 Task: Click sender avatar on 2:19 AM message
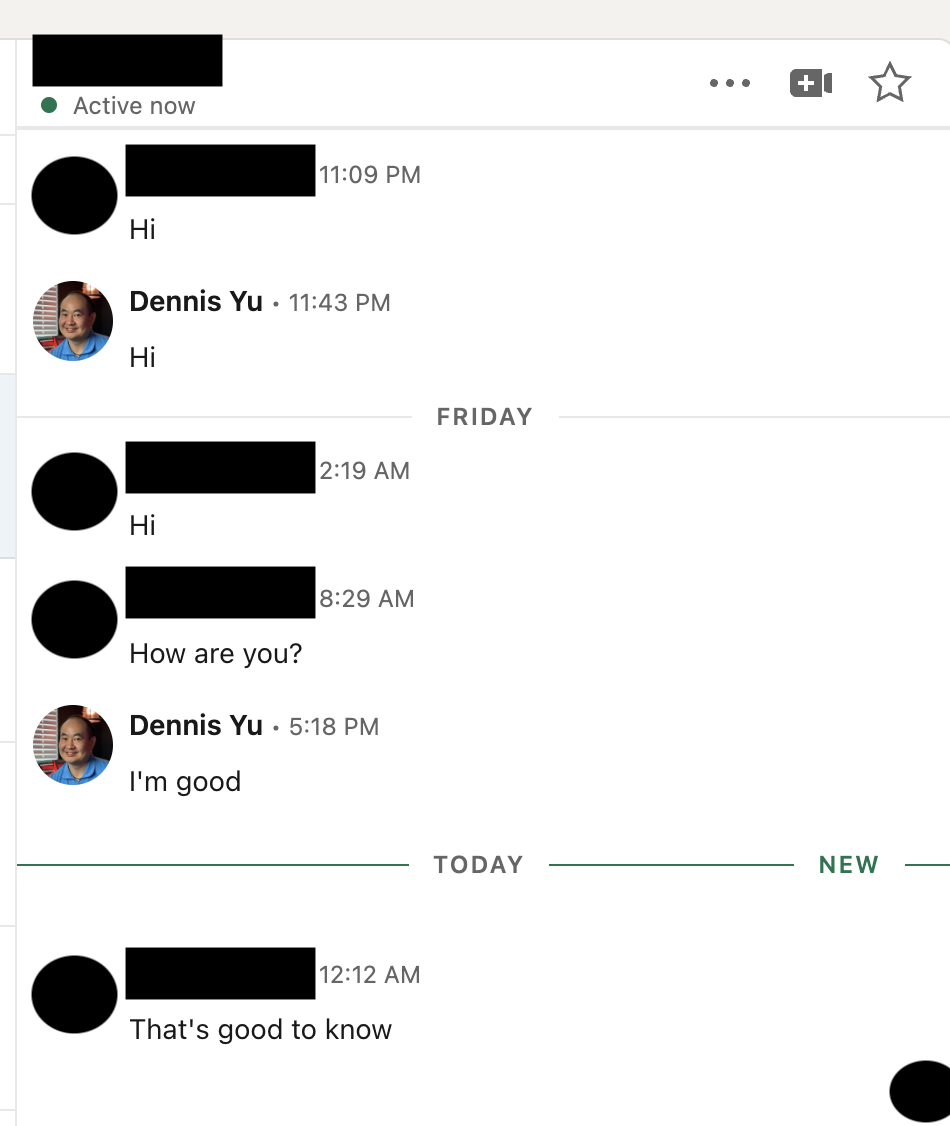pyautogui.click(x=74, y=492)
